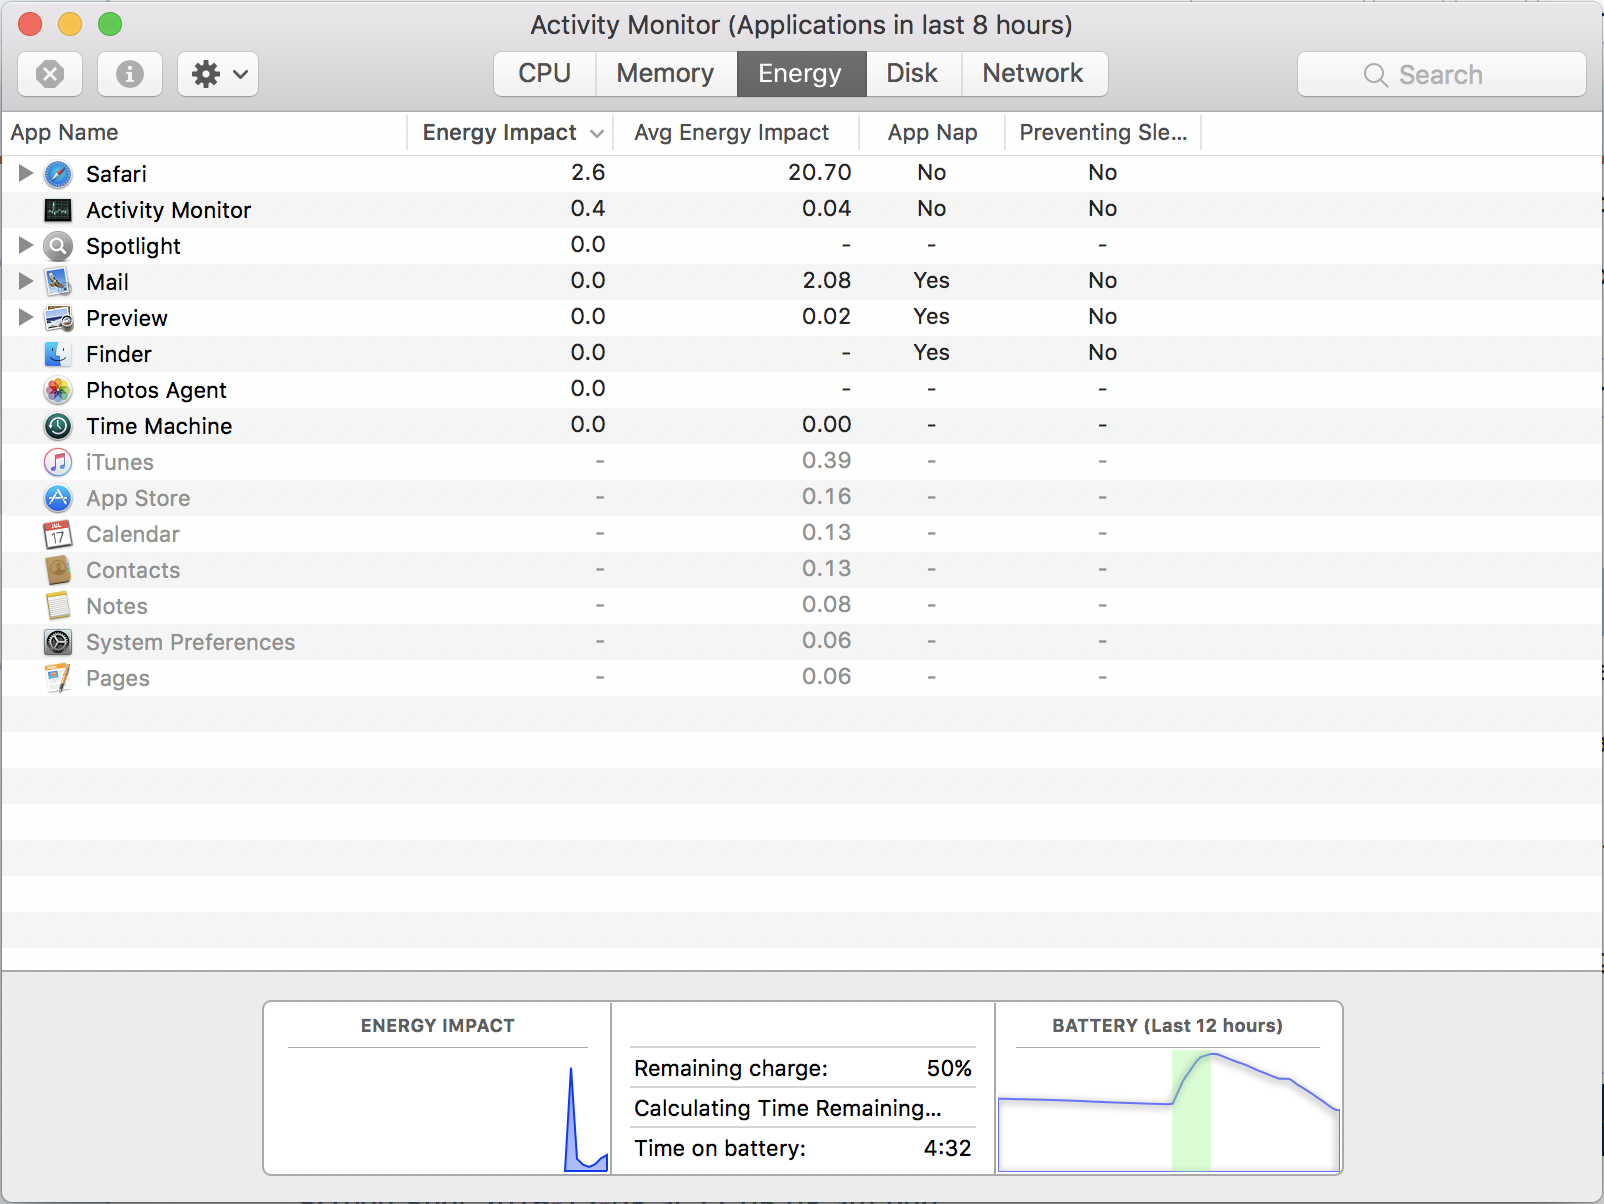Image resolution: width=1604 pixels, height=1204 pixels.
Task: Click the Time Machine icon
Action: (x=58, y=426)
